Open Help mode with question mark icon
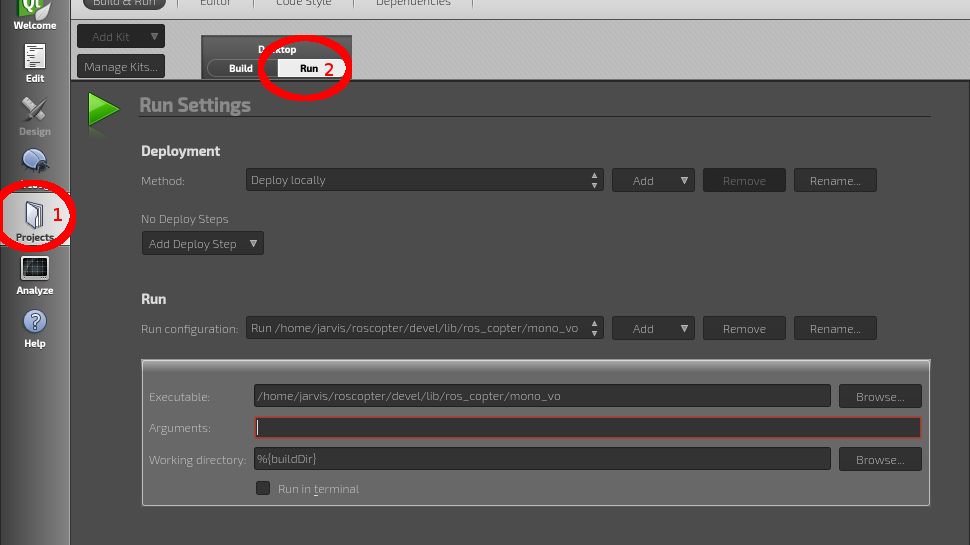This screenshot has width=970, height=545. pyautogui.click(x=35, y=327)
